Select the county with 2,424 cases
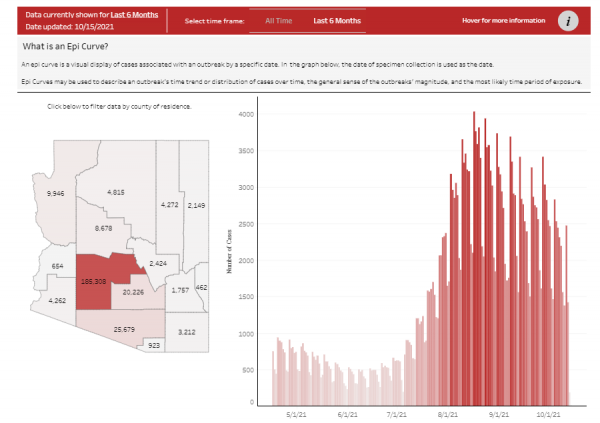This screenshot has width=600, height=423. click(x=156, y=262)
